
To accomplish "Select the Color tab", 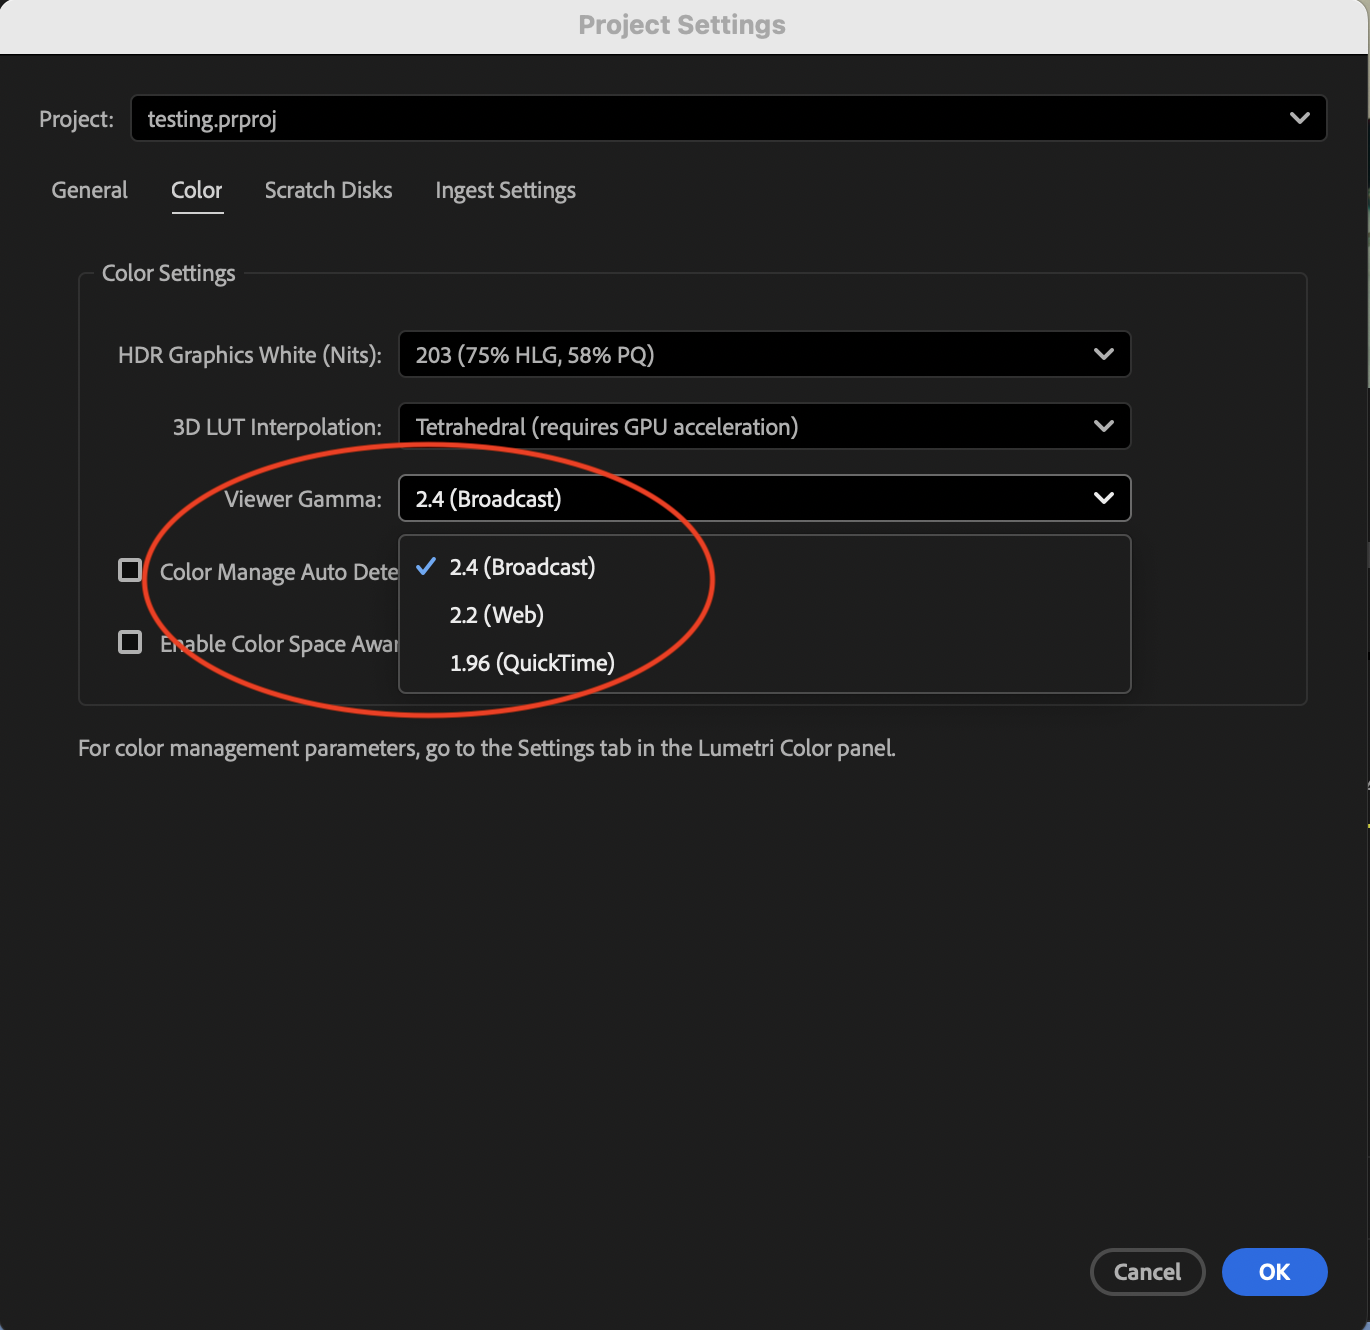I will pos(196,190).
